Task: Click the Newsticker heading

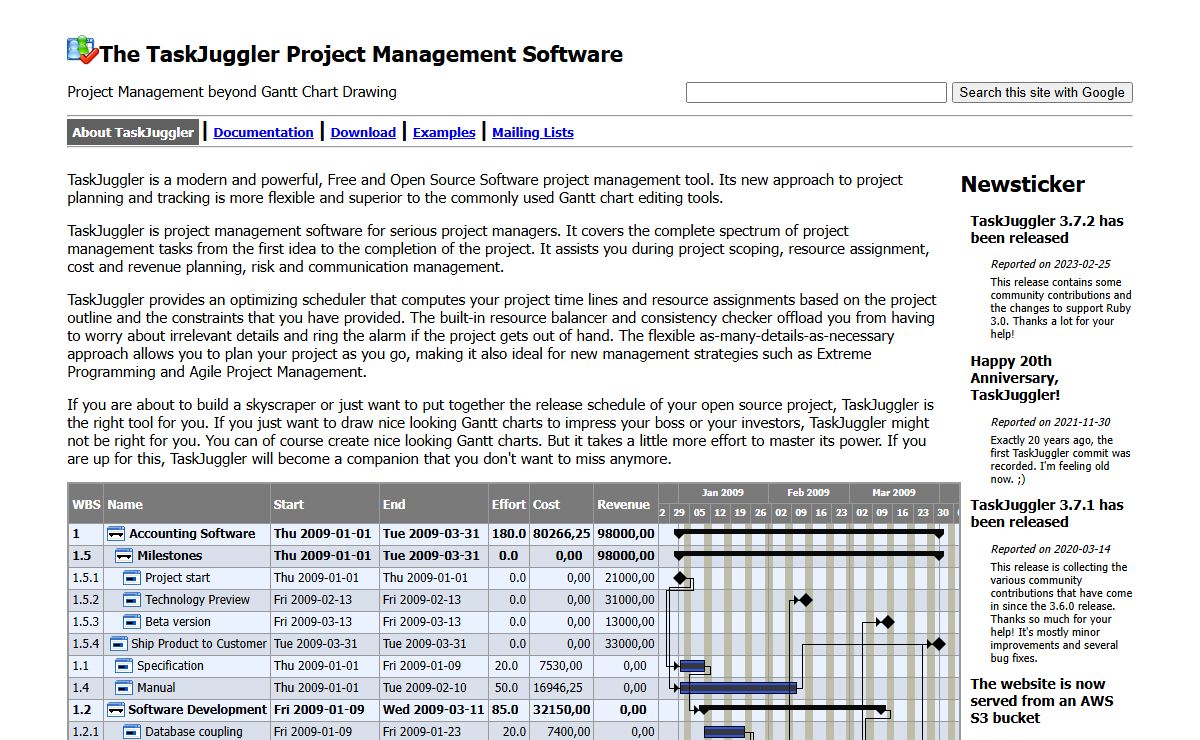Action: [1022, 184]
